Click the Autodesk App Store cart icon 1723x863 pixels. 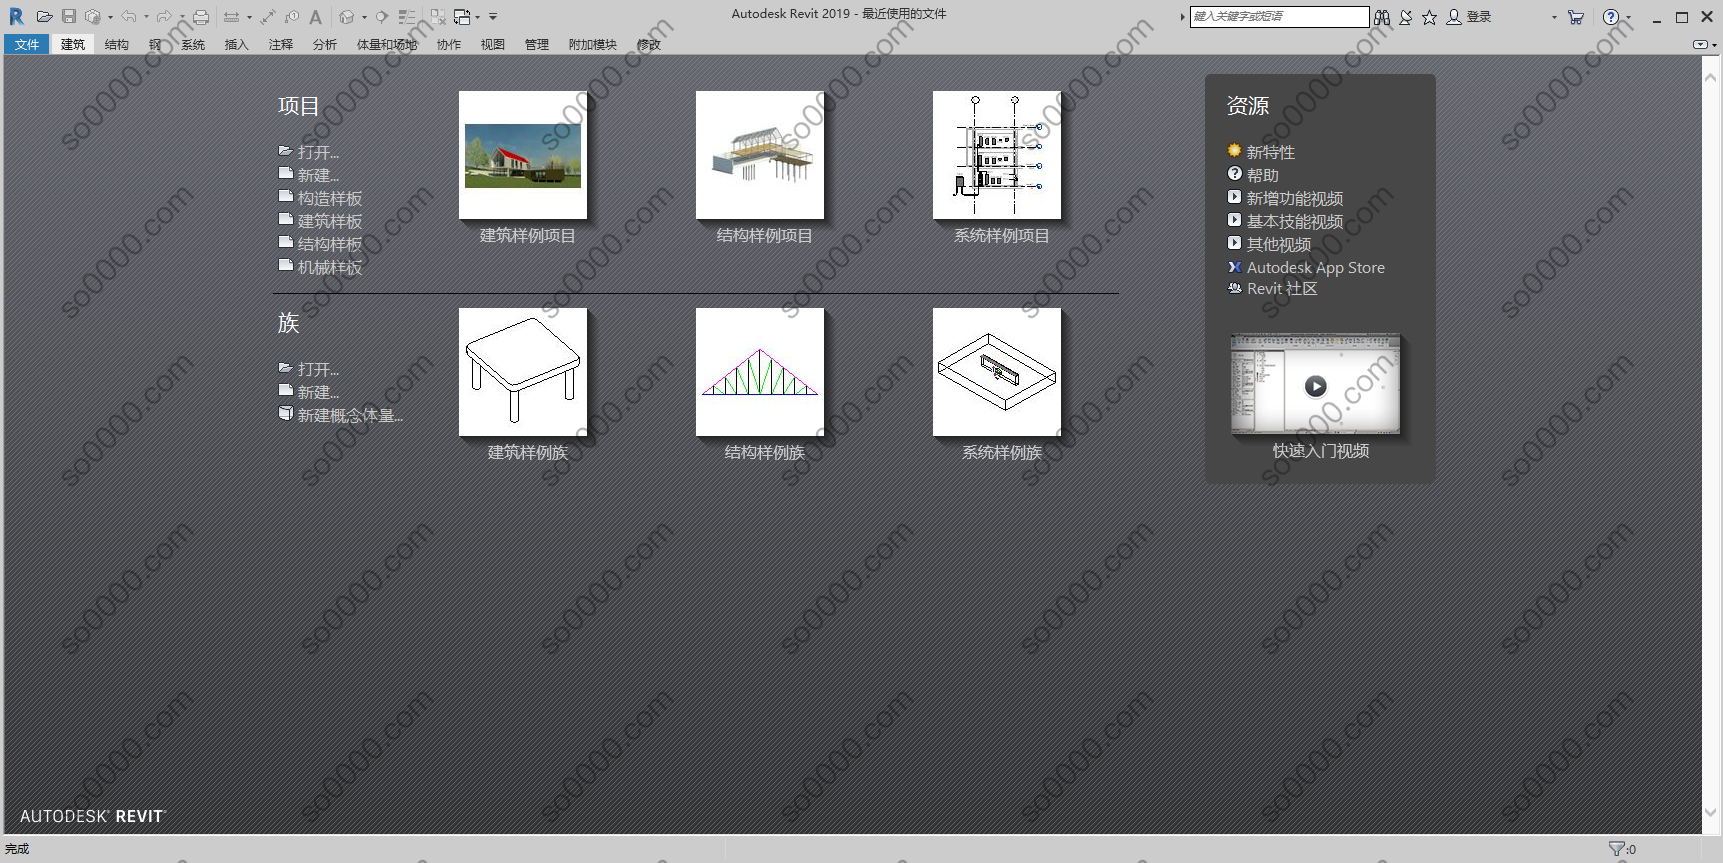pyautogui.click(x=1576, y=17)
